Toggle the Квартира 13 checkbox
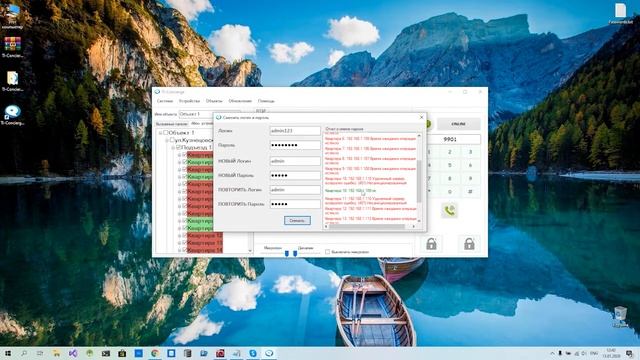640x360 pixels. click(184, 243)
